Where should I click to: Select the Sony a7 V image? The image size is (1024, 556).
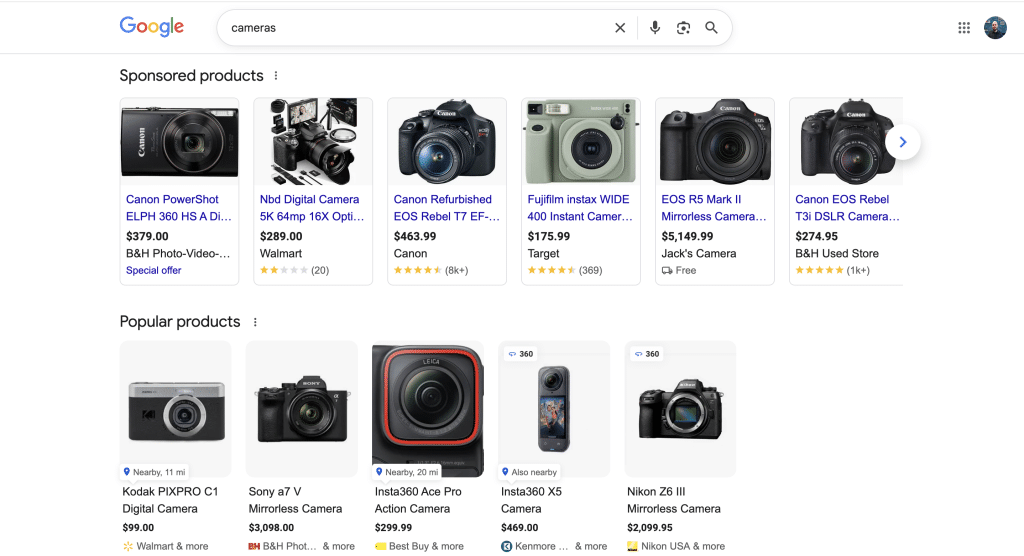tap(302, 408)
